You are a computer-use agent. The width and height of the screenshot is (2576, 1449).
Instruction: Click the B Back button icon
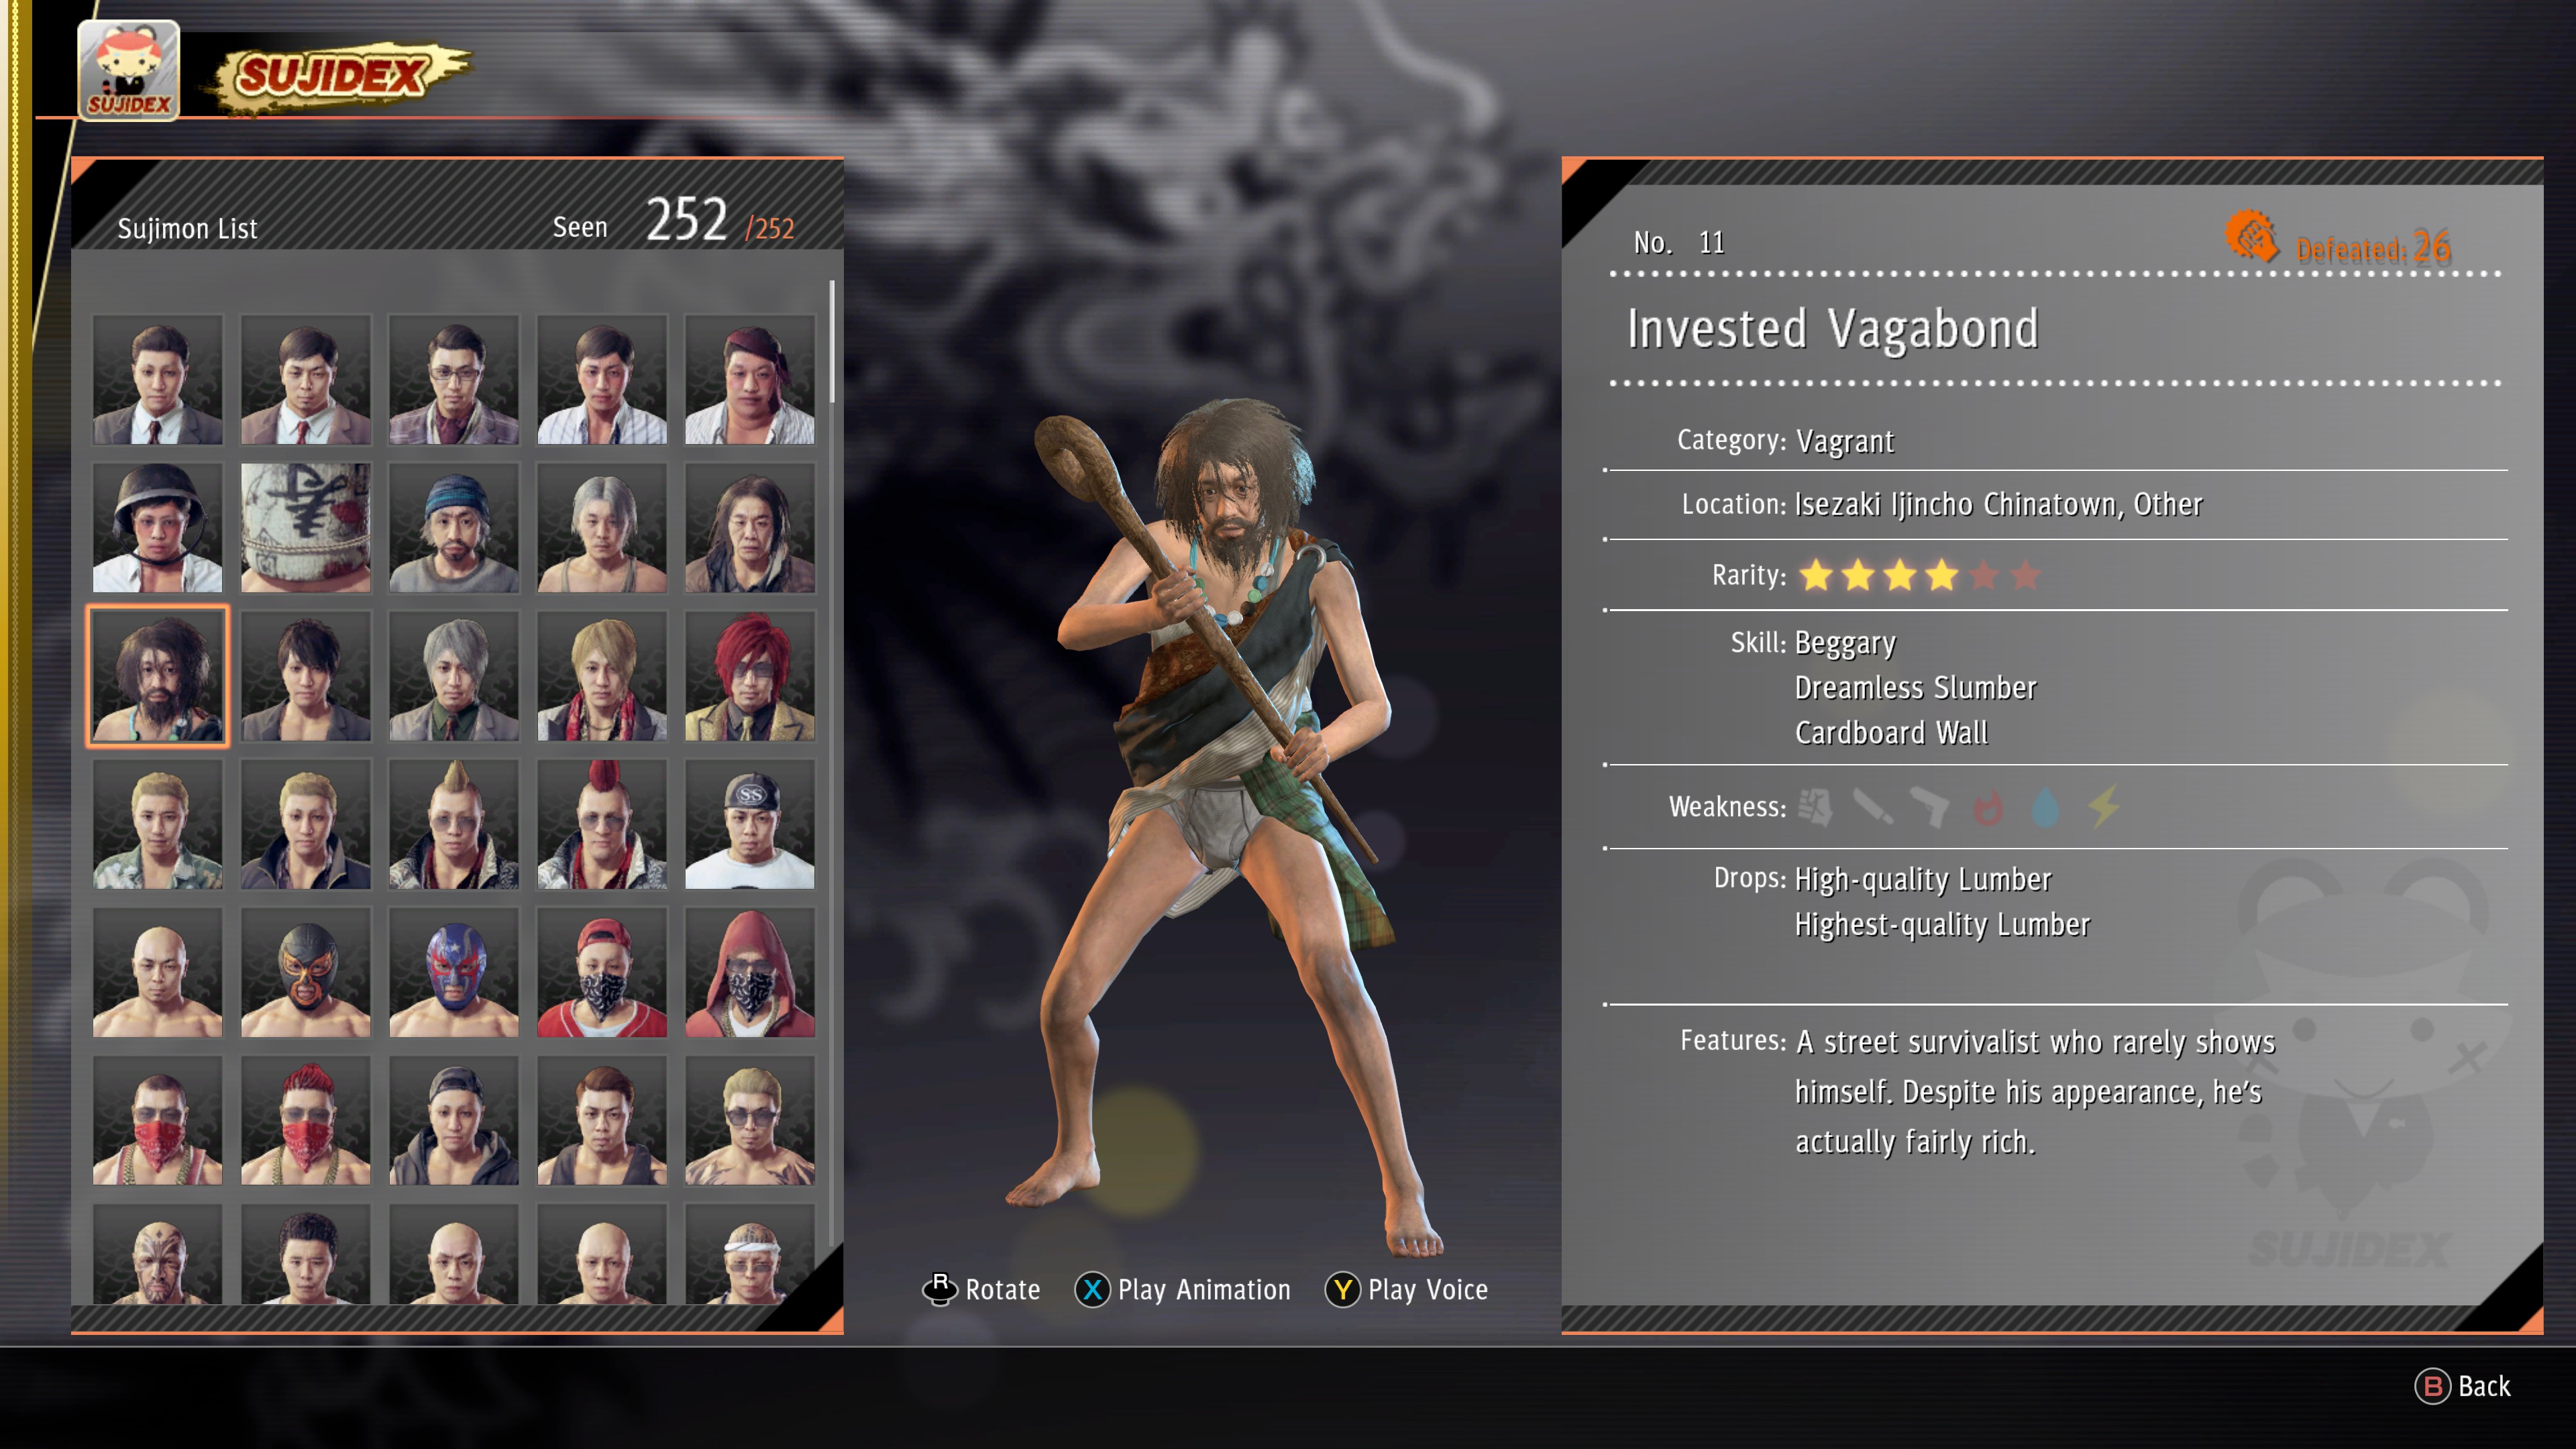tap(2433, 1386)
